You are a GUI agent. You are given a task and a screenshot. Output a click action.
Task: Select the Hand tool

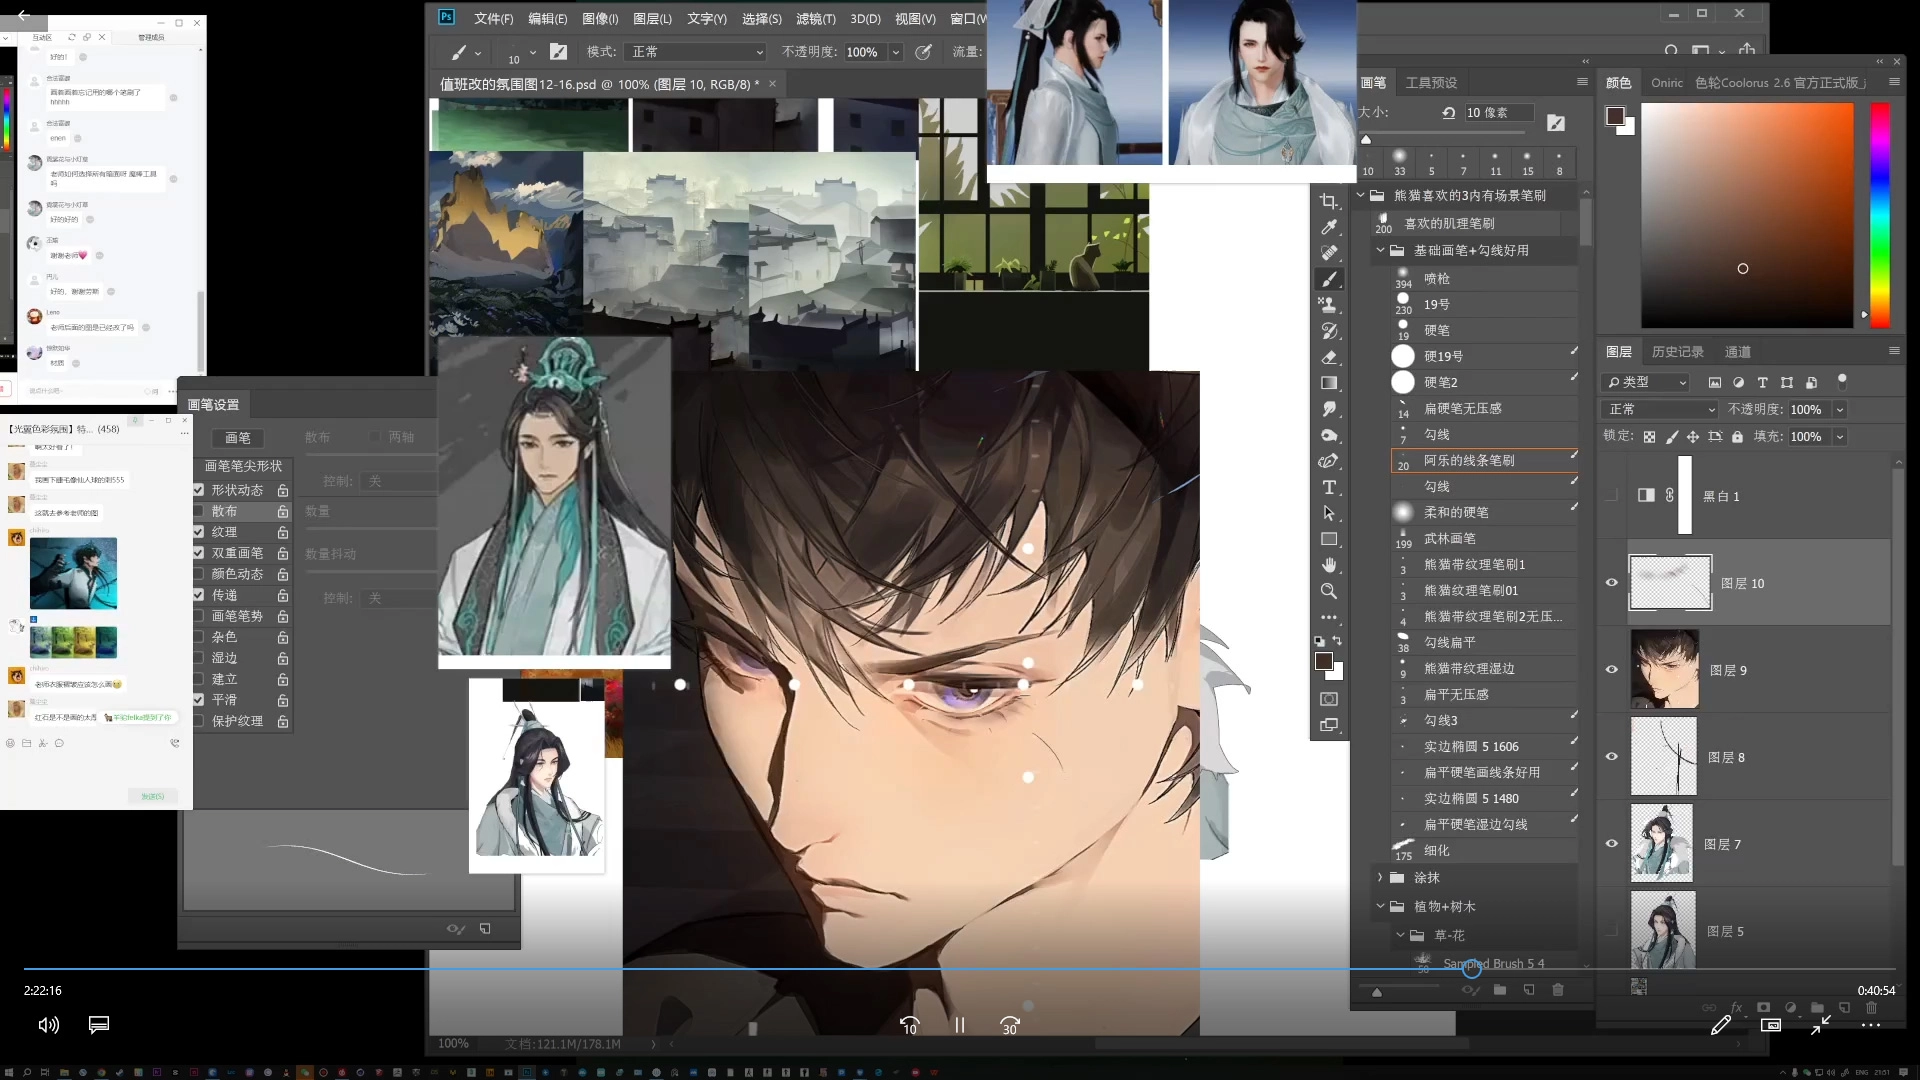(x=1328, y=565)
